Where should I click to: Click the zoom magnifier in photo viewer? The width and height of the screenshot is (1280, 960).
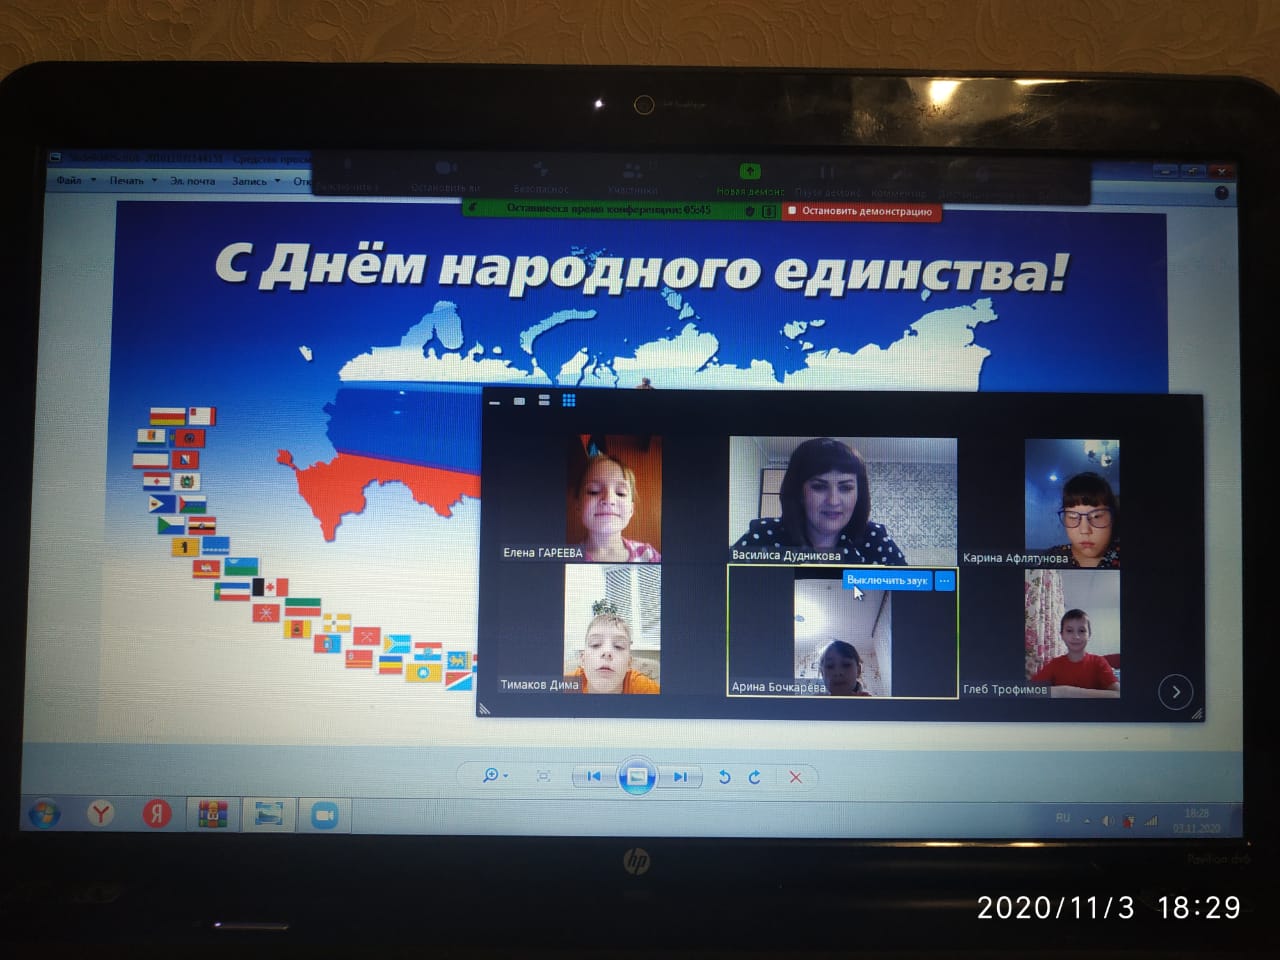(x=491, y=775)
